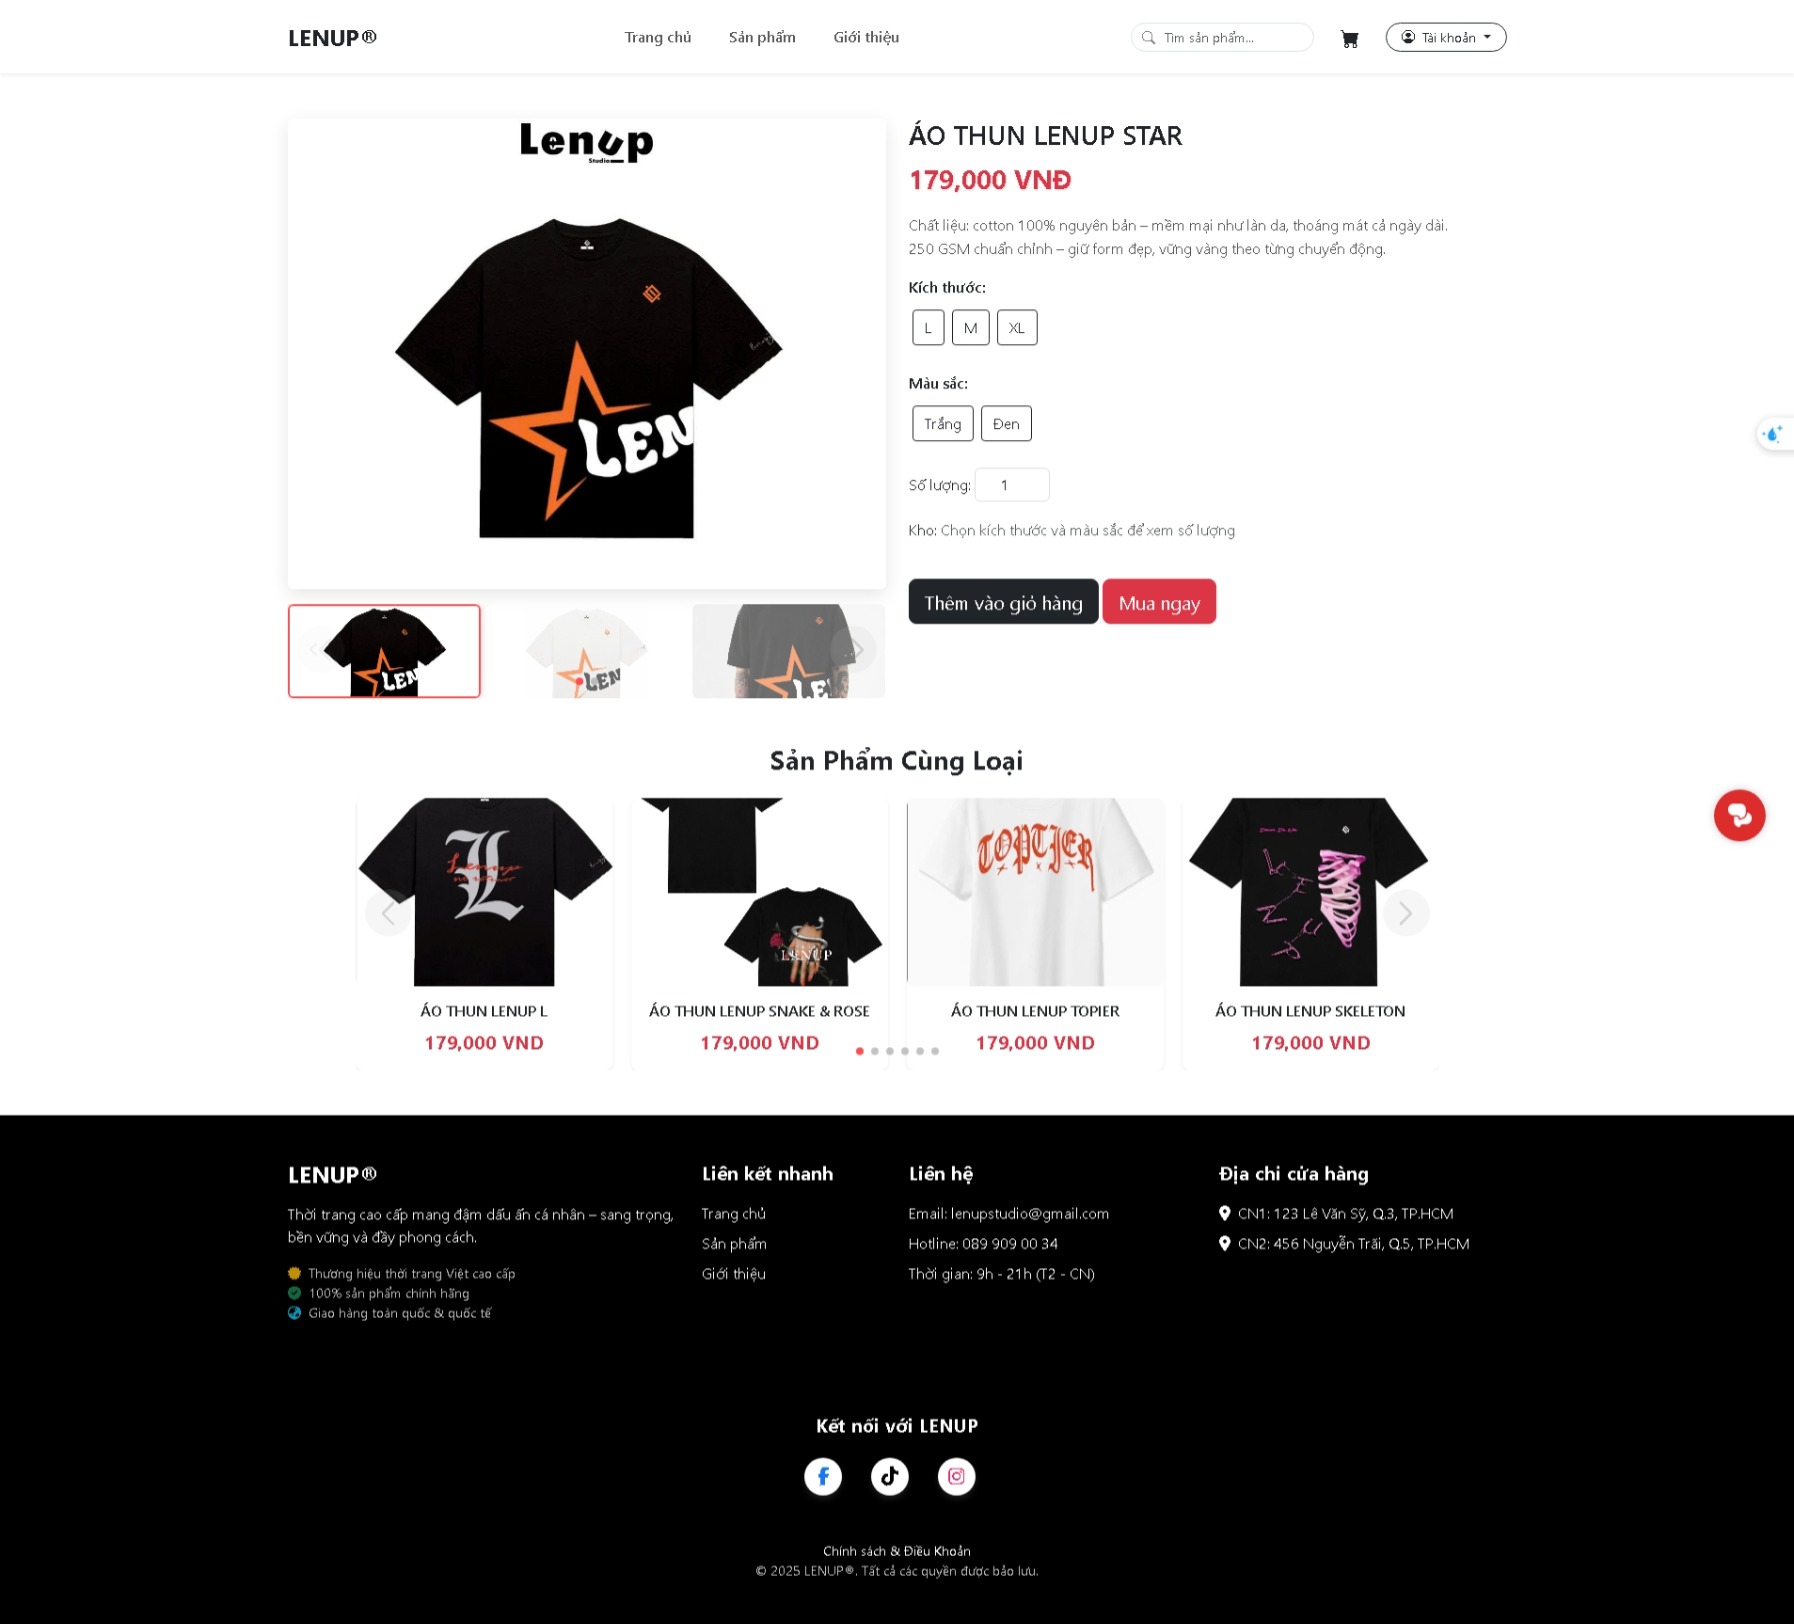The width and height of the screenshot is (1794, 1624).
Task: Select size XL option
Action: click(1017, 328)
